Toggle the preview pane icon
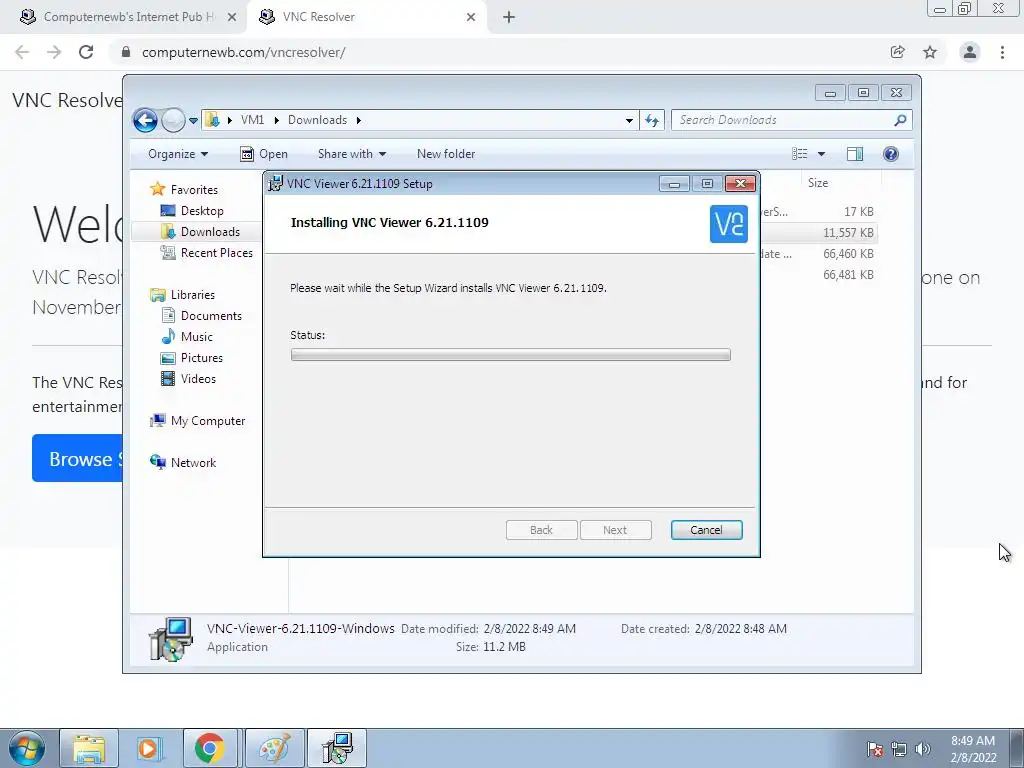1024x768 pixels. pyautogui.click(x=855, y=154)
